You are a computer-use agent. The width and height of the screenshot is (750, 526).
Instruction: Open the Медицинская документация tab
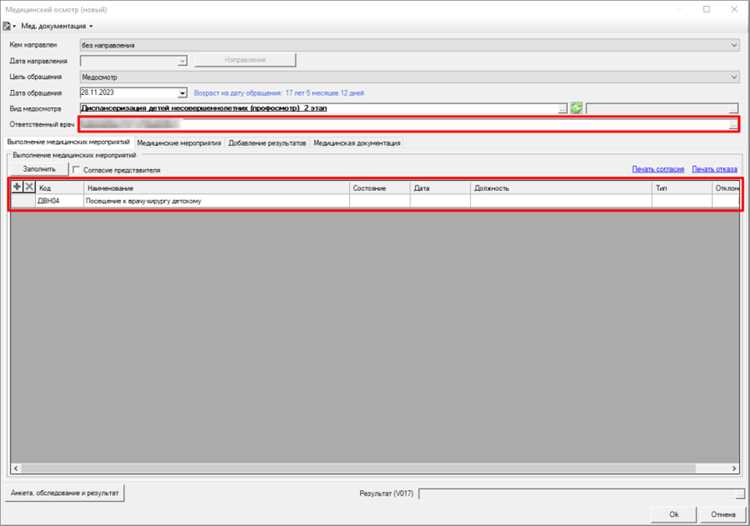click(357, 143)
